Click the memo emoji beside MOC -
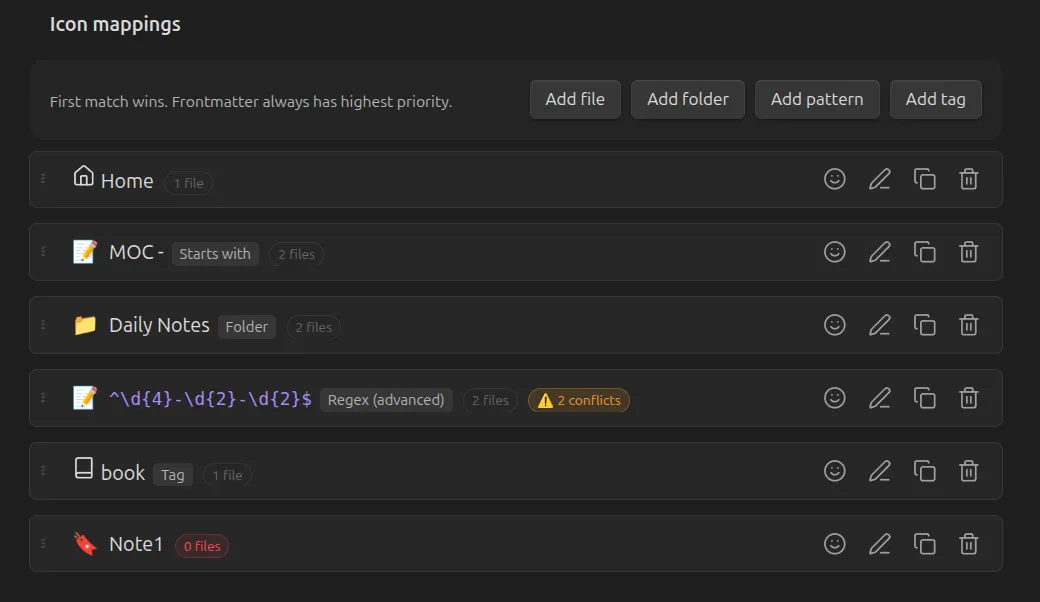Viewport: 1040px width, 602px height. [85, 252]
